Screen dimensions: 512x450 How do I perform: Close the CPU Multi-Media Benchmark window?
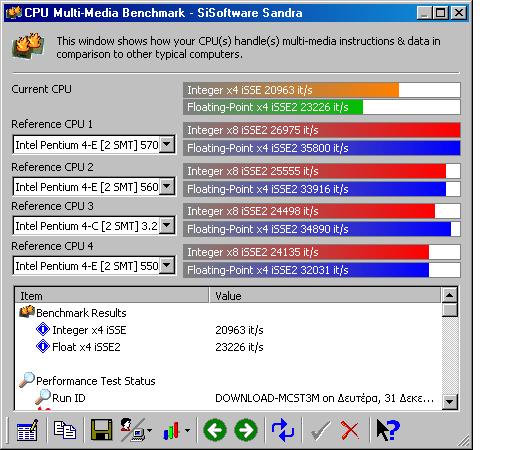pos(459,13)
